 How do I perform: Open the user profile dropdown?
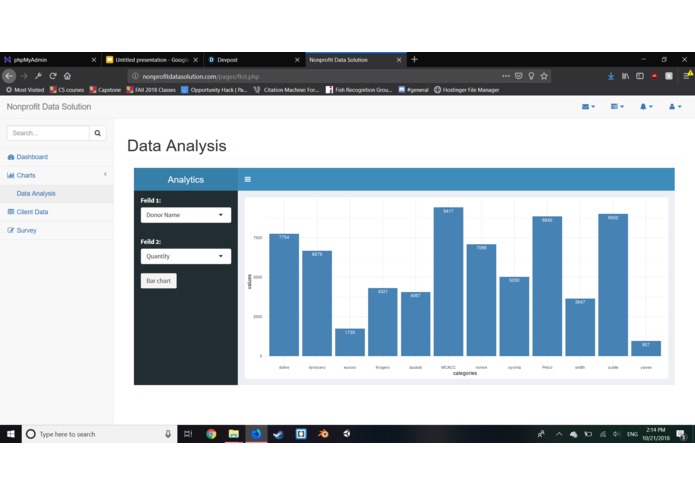click(x=675, y=106)
